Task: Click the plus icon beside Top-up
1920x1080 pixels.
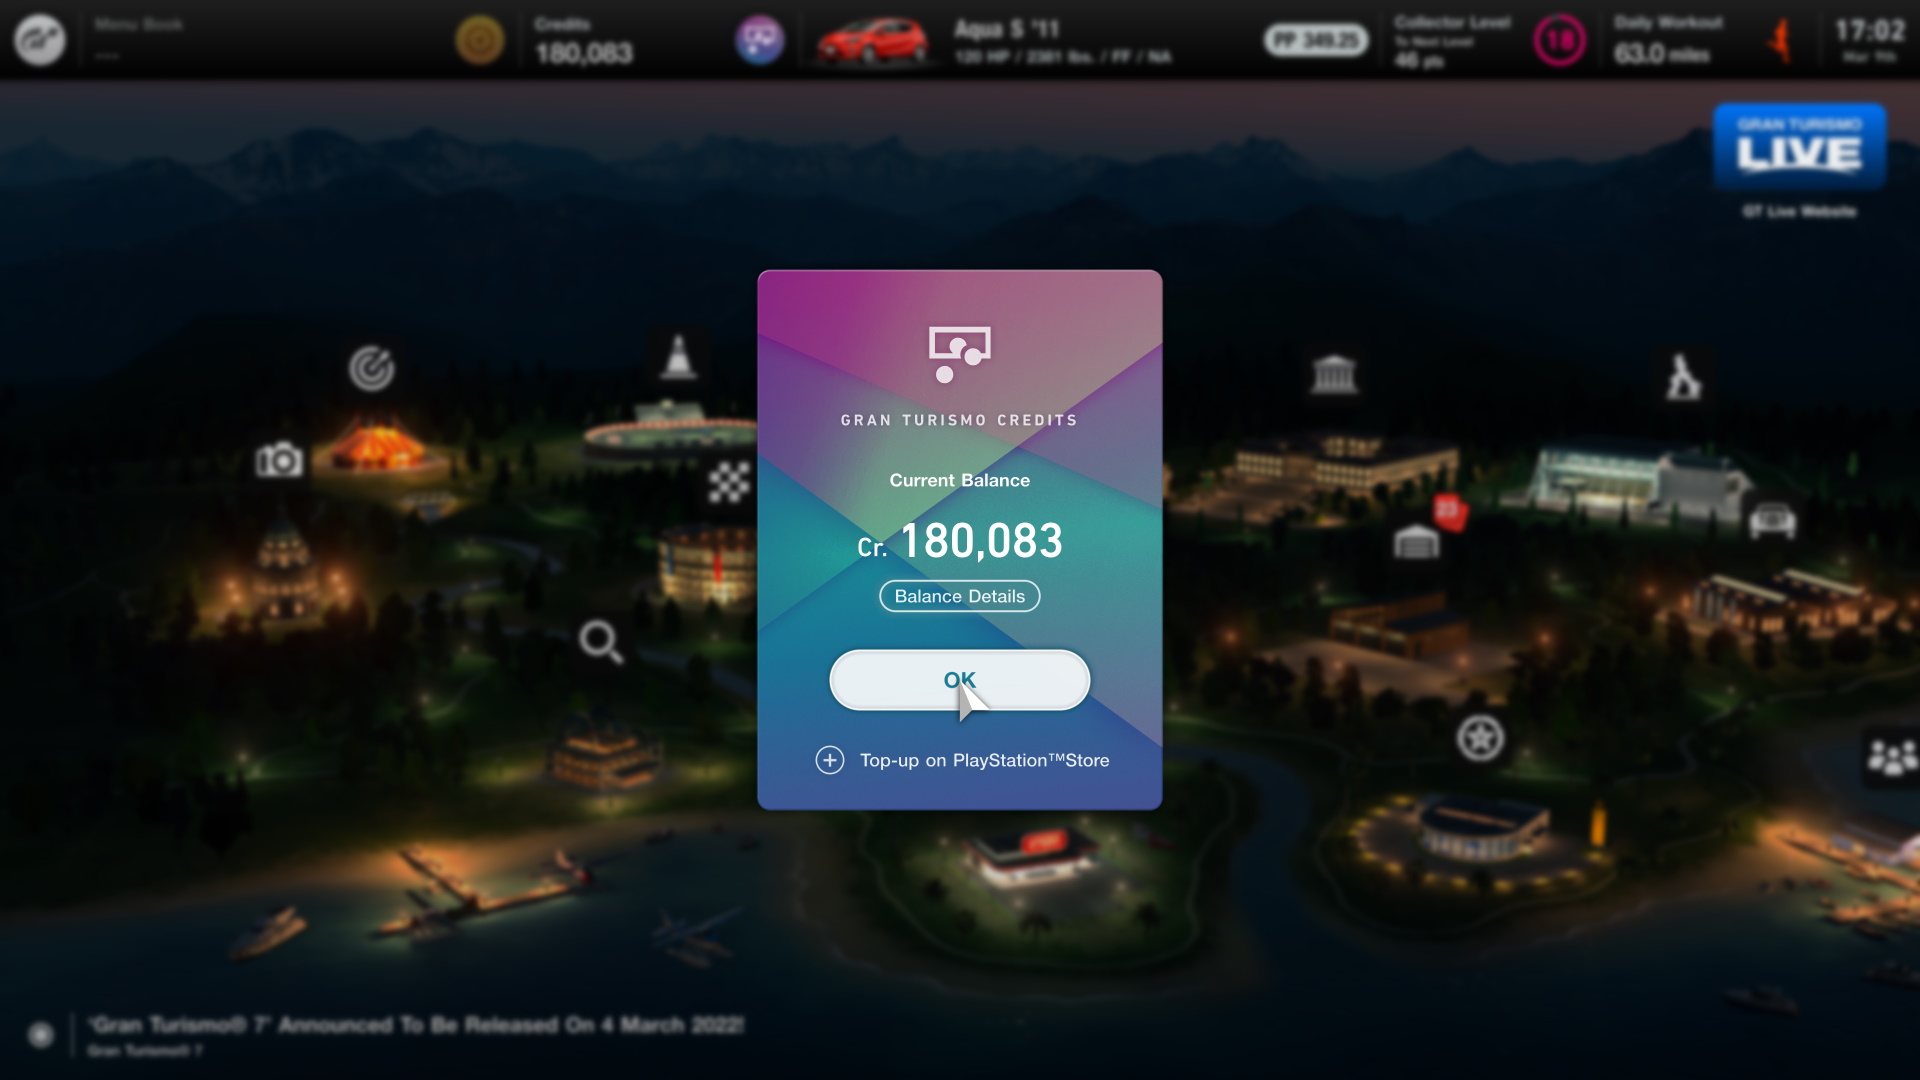Action: [829, 760]
